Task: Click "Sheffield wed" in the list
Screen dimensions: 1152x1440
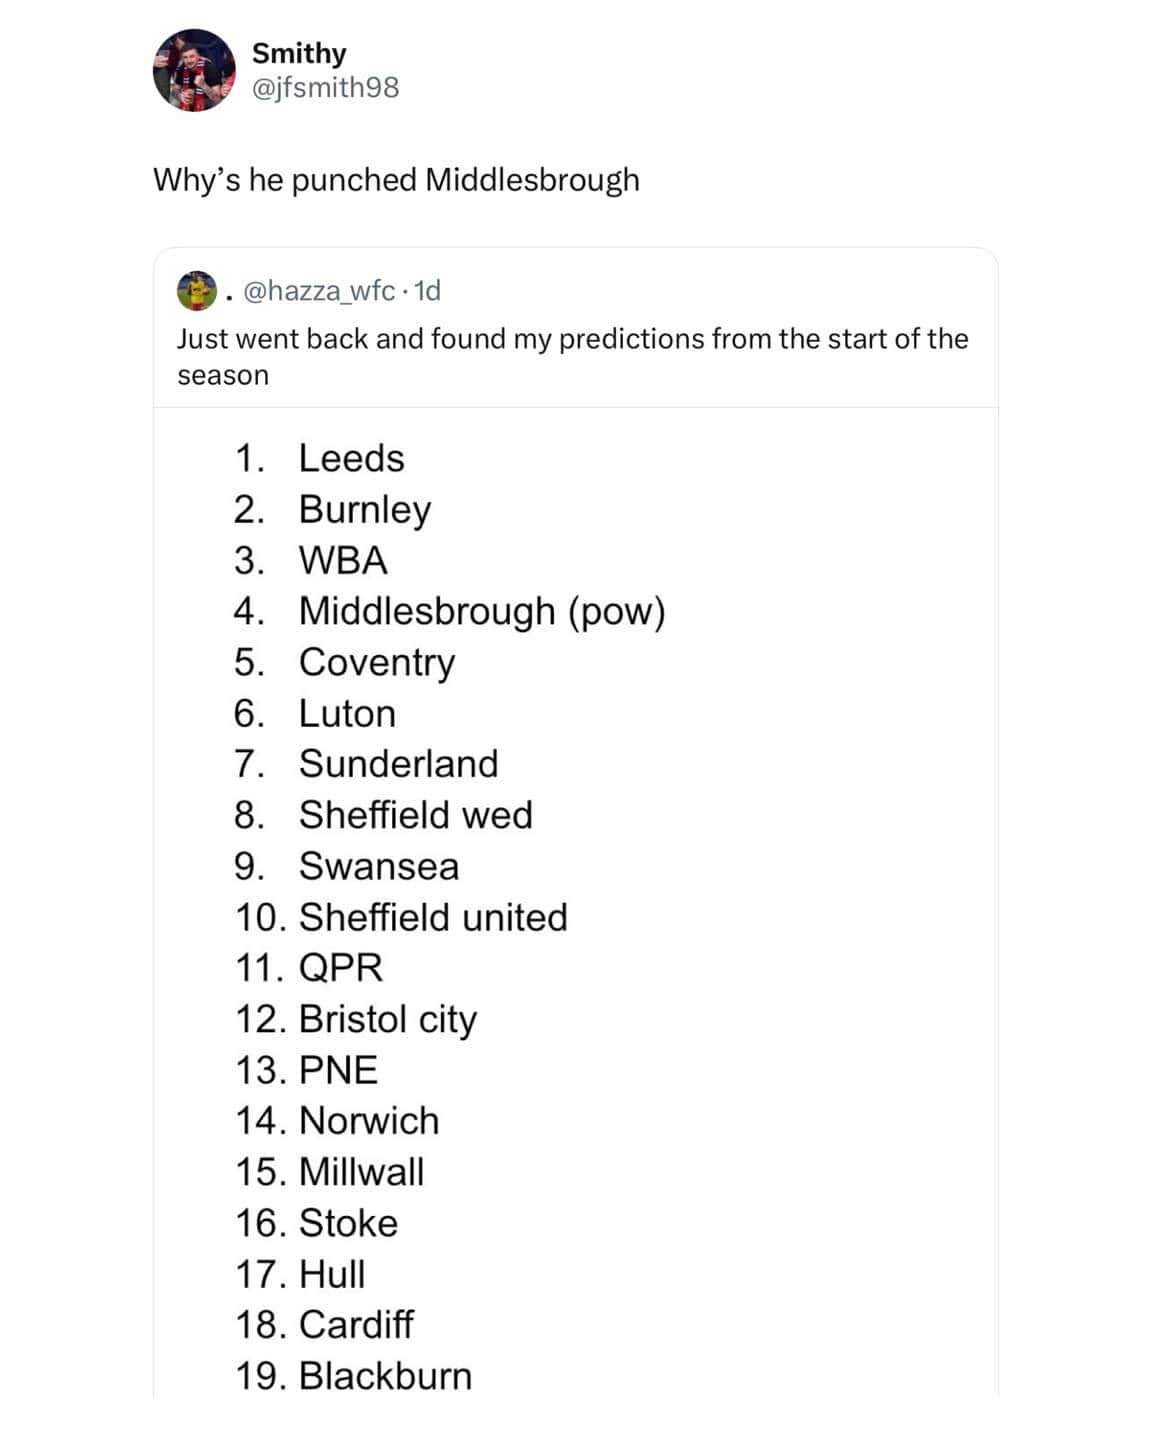Action: pyautogui.click(x=415, y=815)
